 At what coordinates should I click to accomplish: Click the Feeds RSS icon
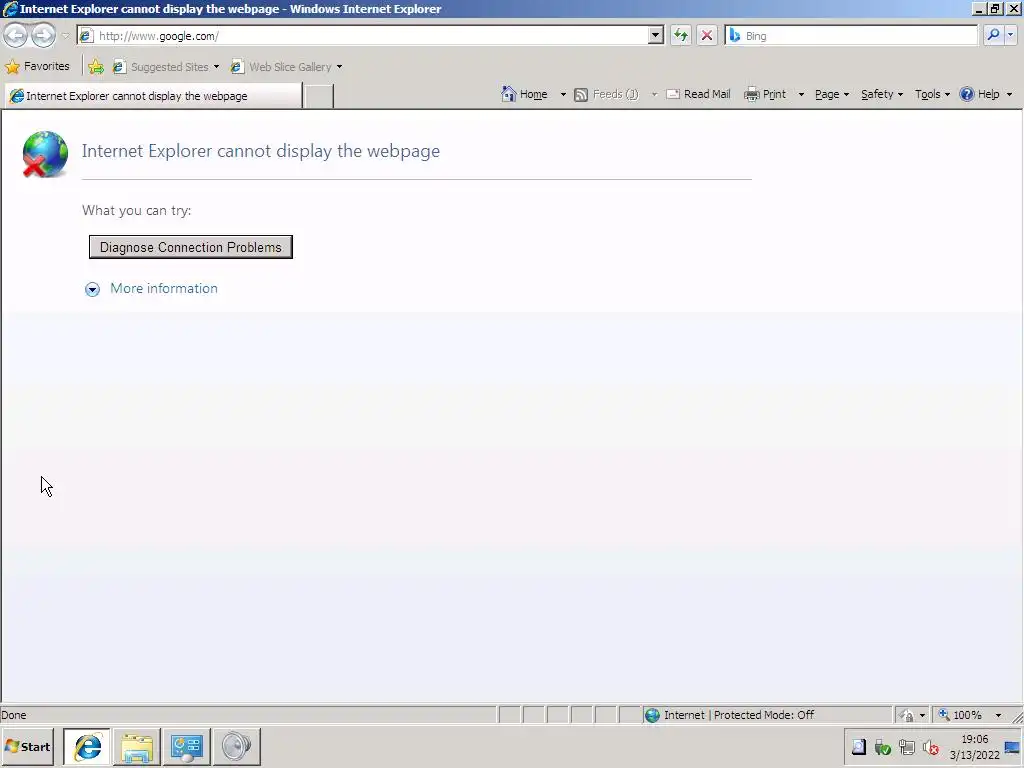tap(581, 95)
